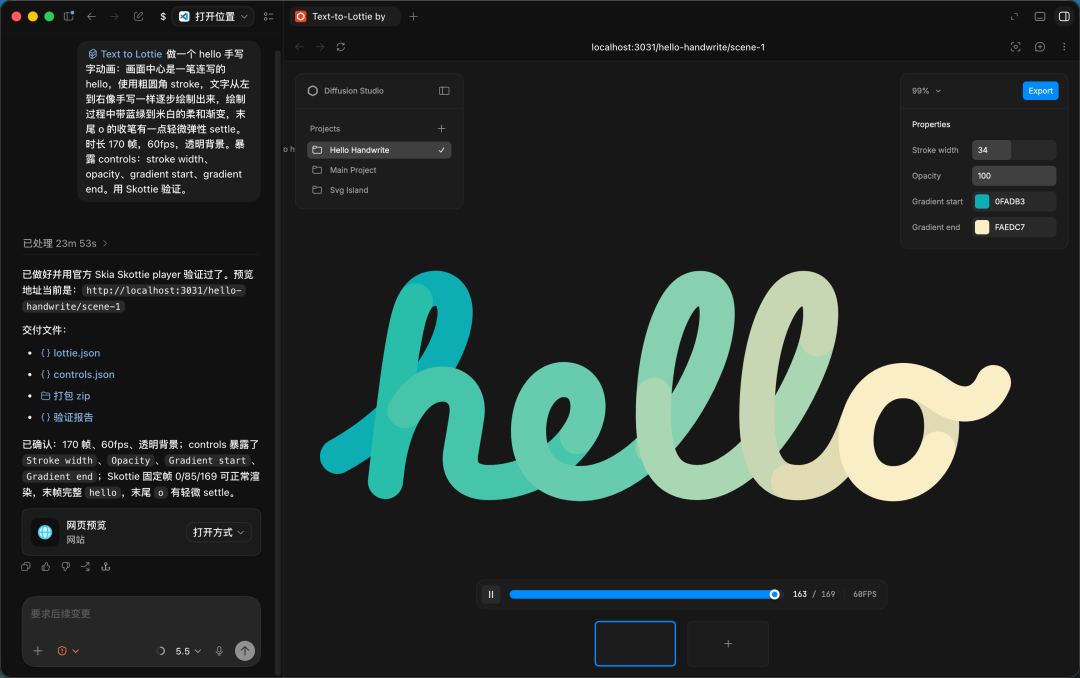Select the Text-to-Lottie browser tab

click(x=344, y=17)
